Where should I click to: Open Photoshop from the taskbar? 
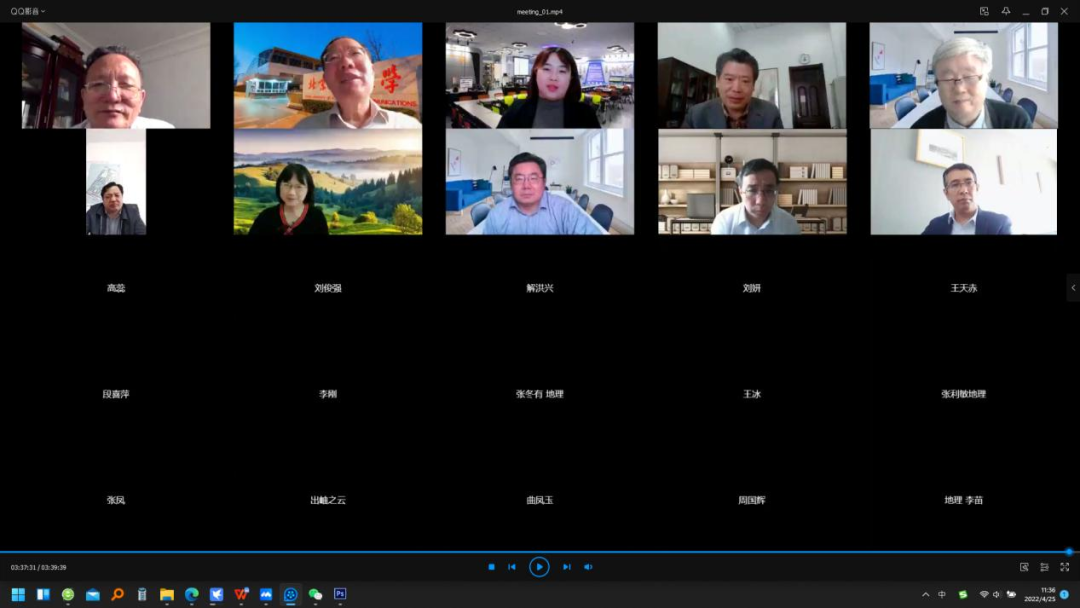tap(340, 594)
